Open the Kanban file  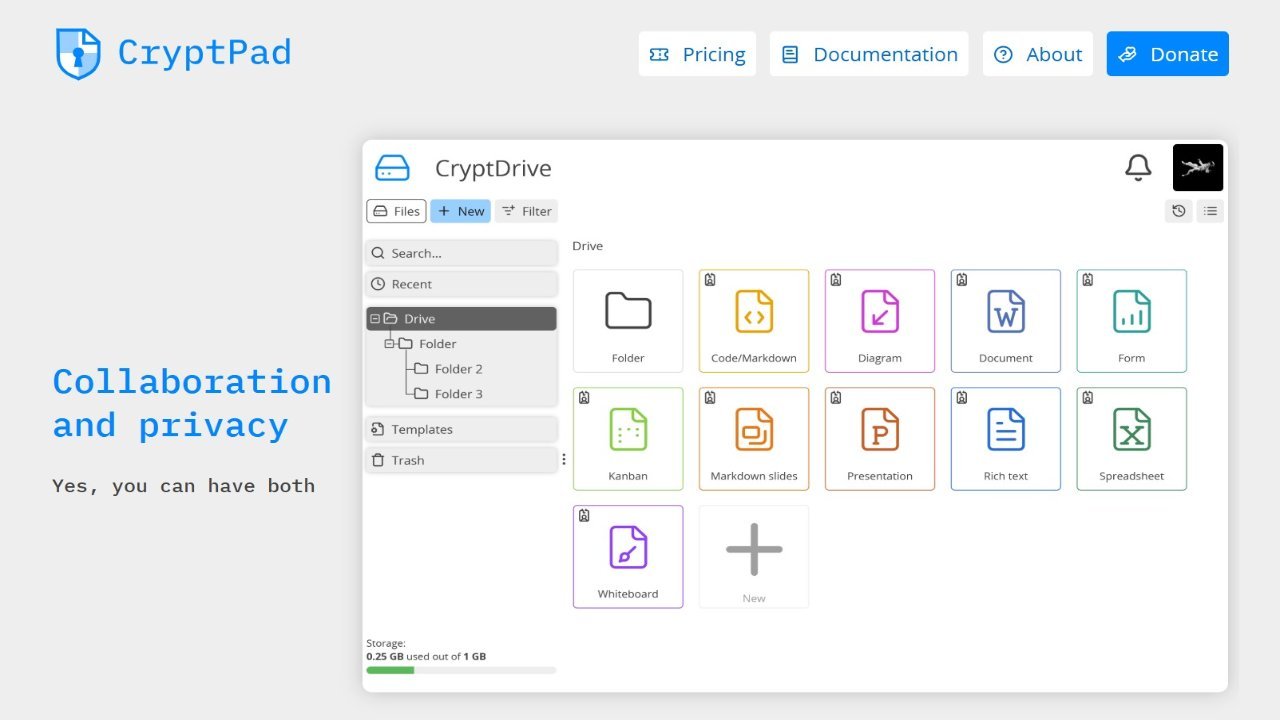[x=628, y=439]
